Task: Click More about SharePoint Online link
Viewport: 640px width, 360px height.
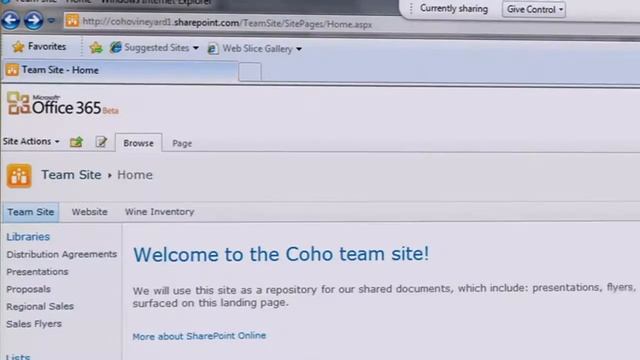Action: coord(199,336)
